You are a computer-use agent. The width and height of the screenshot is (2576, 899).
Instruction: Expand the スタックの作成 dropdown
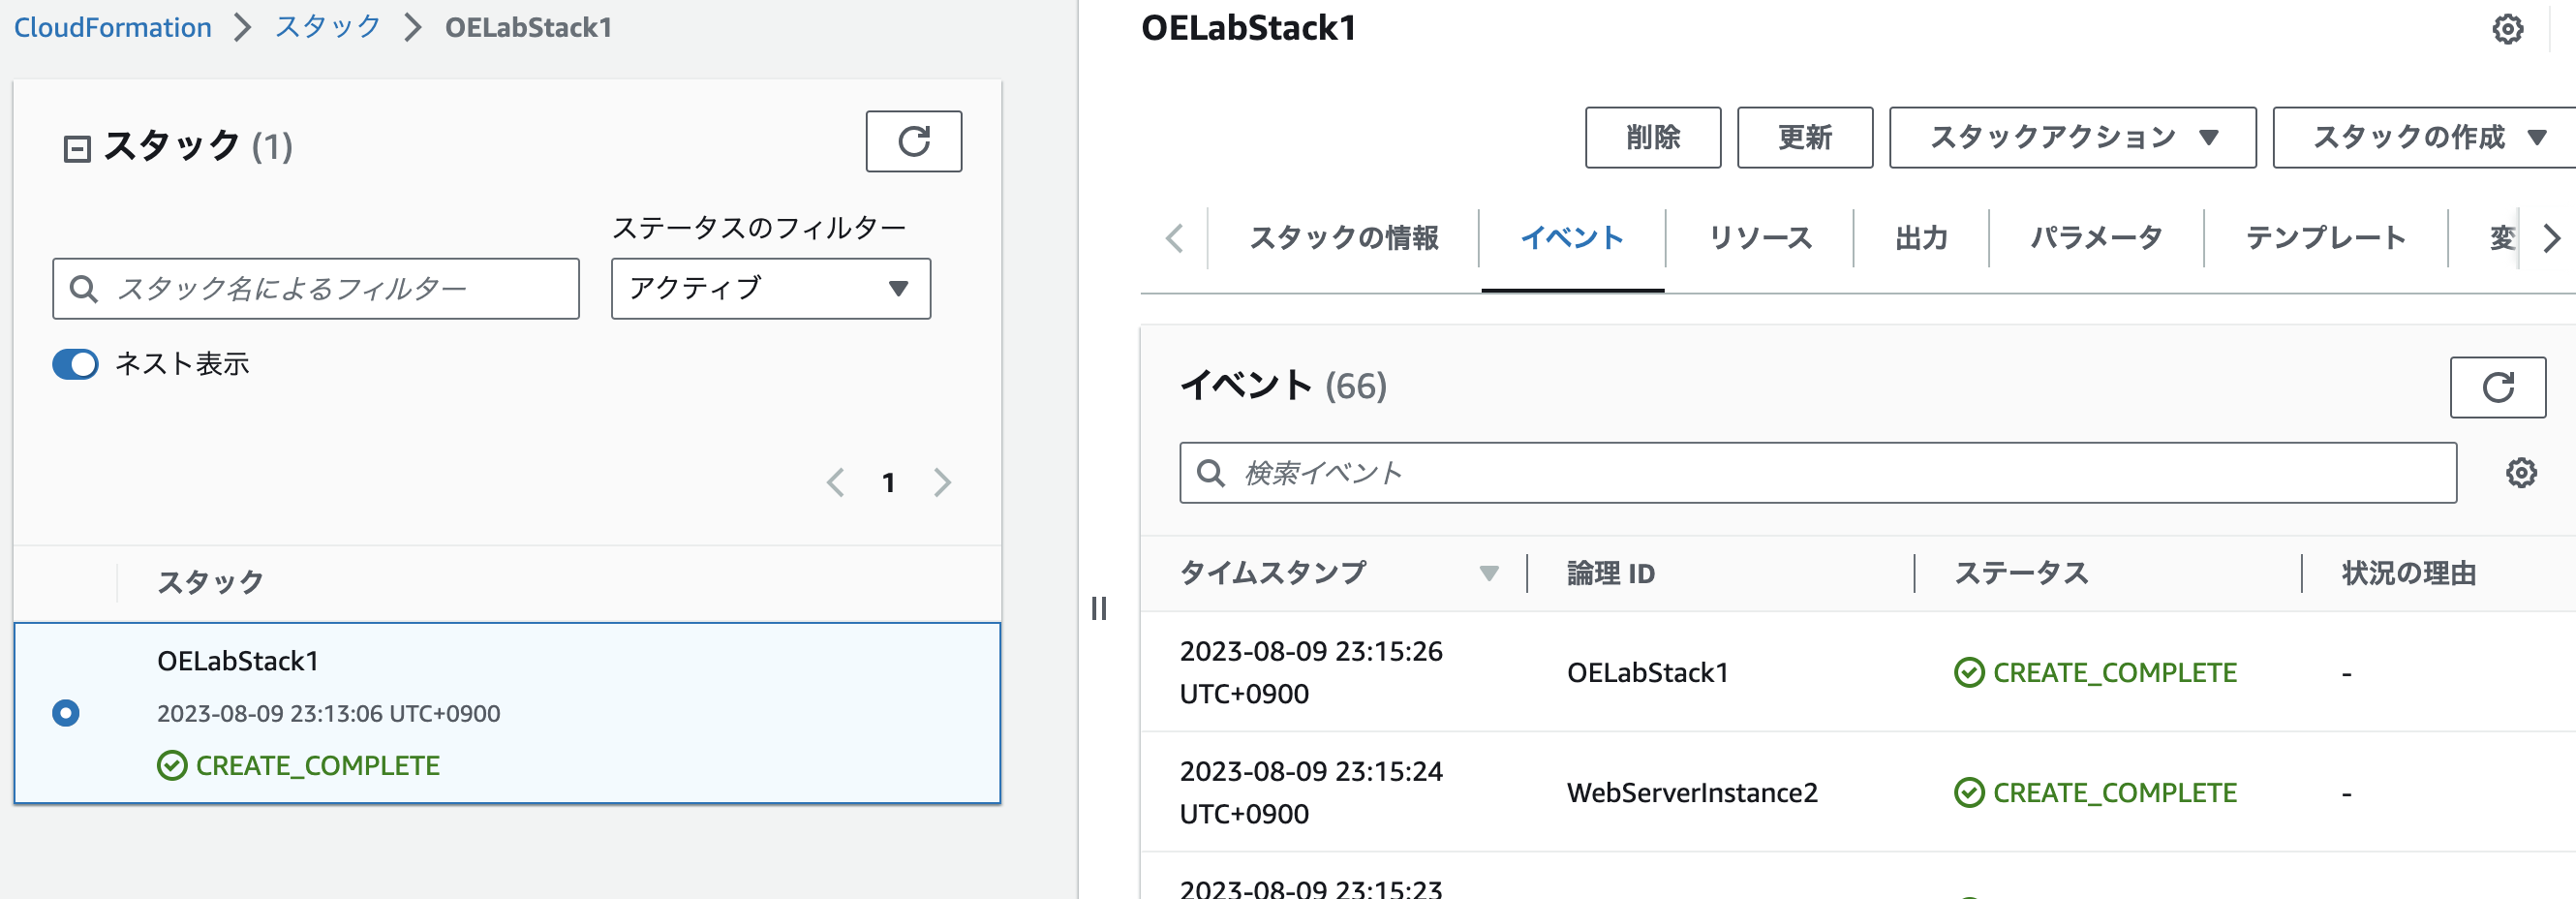click(2421, 137)
